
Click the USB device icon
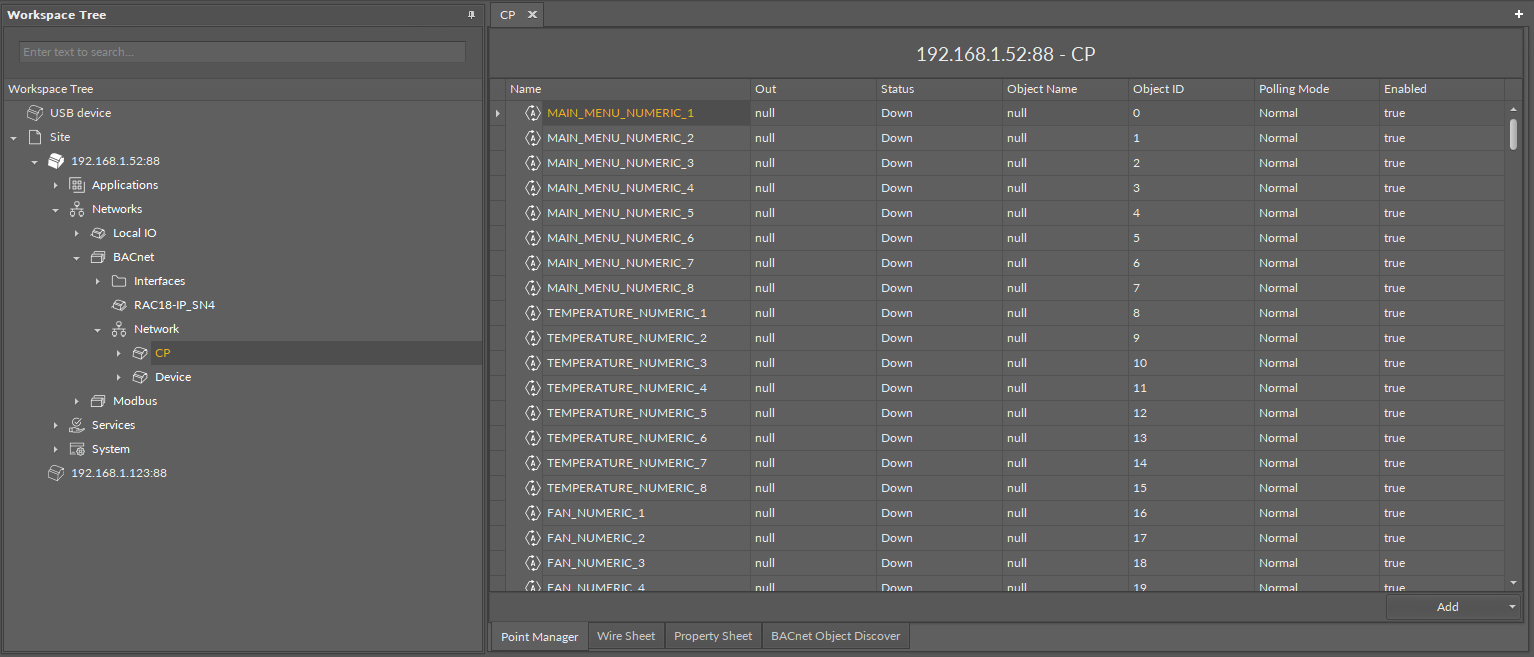click(x=37, y=112)
